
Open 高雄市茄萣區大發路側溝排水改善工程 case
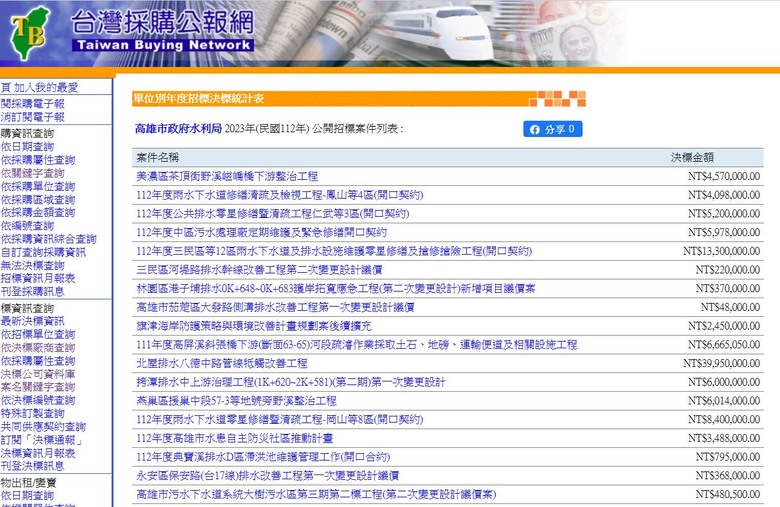point(276,307)
